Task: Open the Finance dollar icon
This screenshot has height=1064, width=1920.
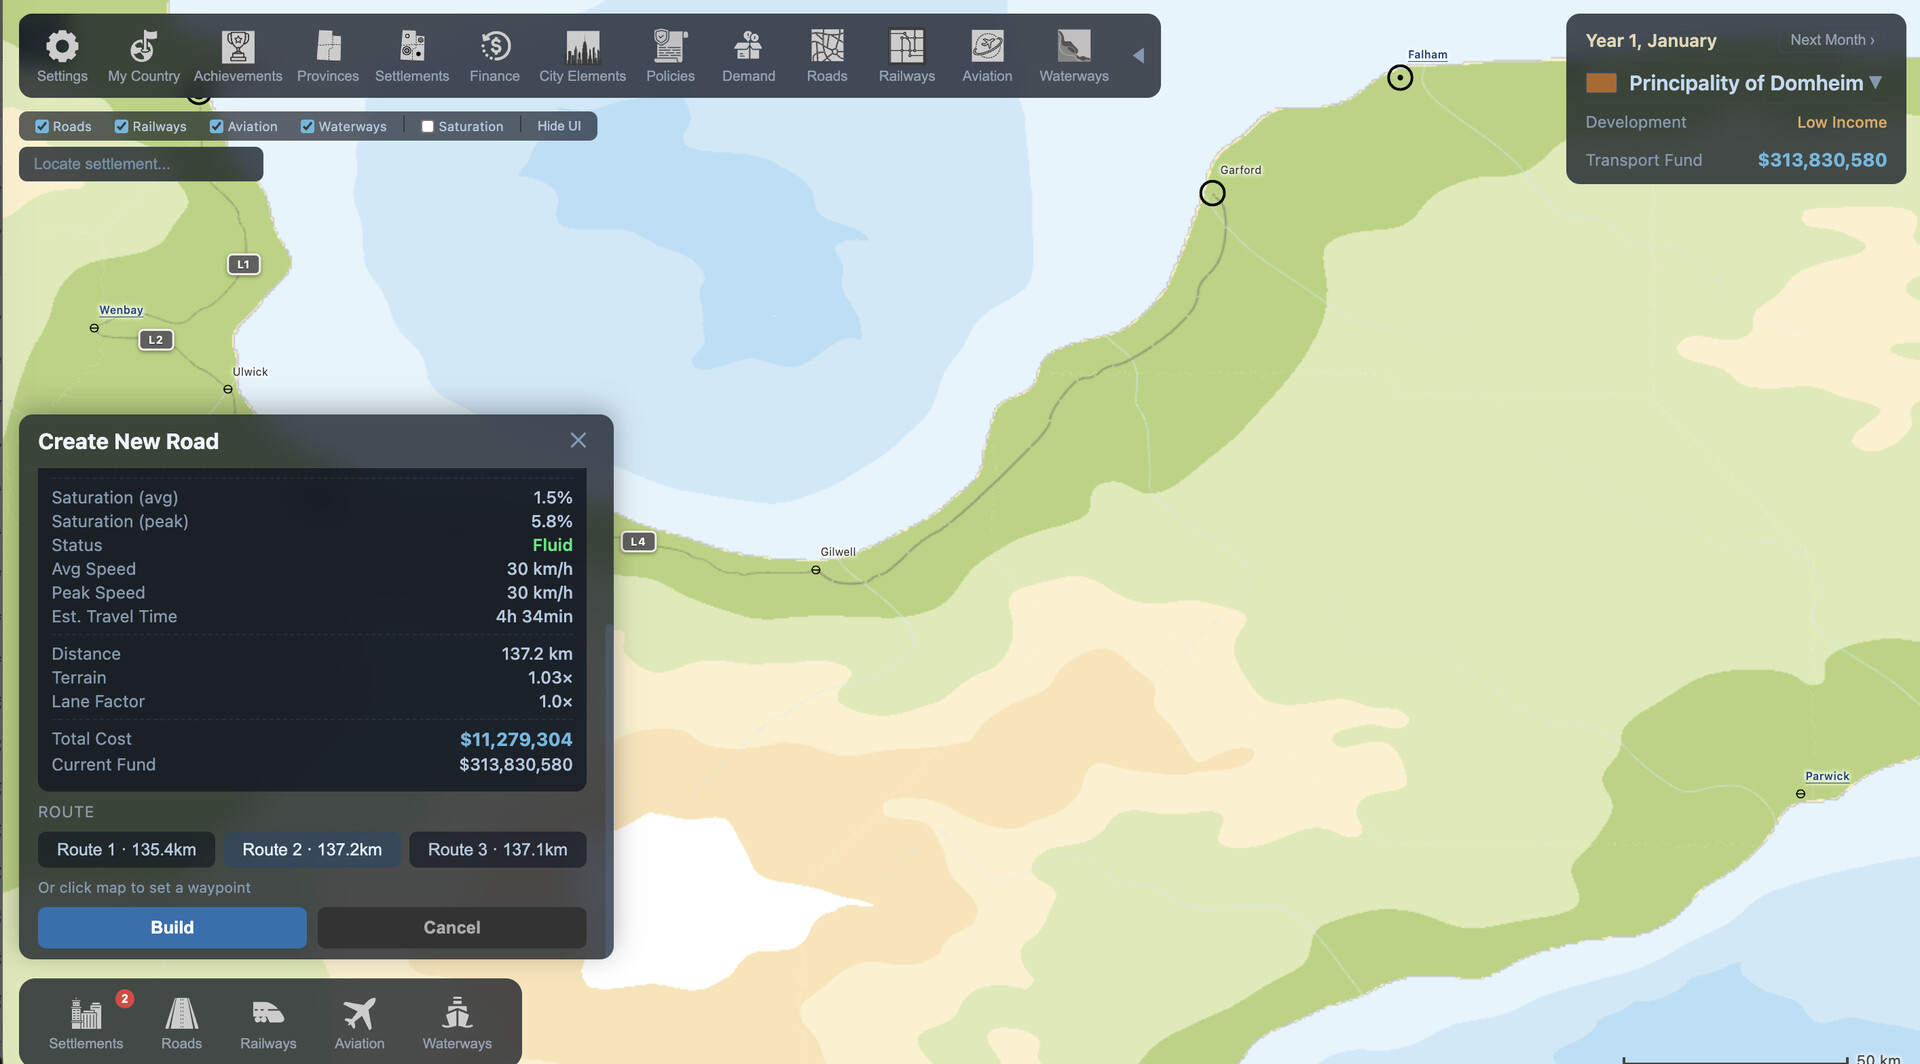Action: [x=494, y=47]
